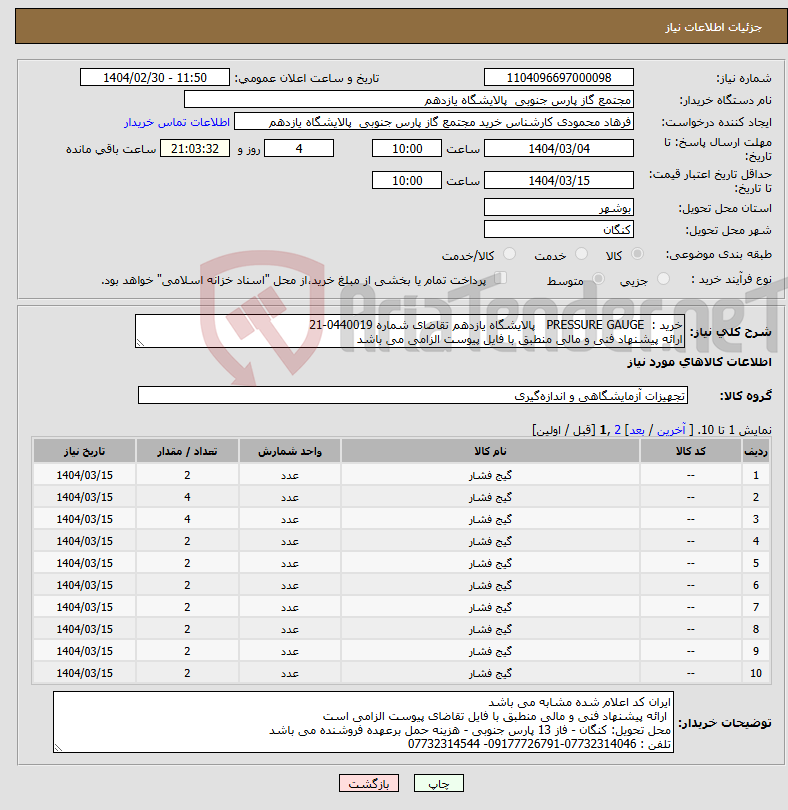Select the خدمت radio button
Screen dimensions: 788x810
tap(581, 254)
